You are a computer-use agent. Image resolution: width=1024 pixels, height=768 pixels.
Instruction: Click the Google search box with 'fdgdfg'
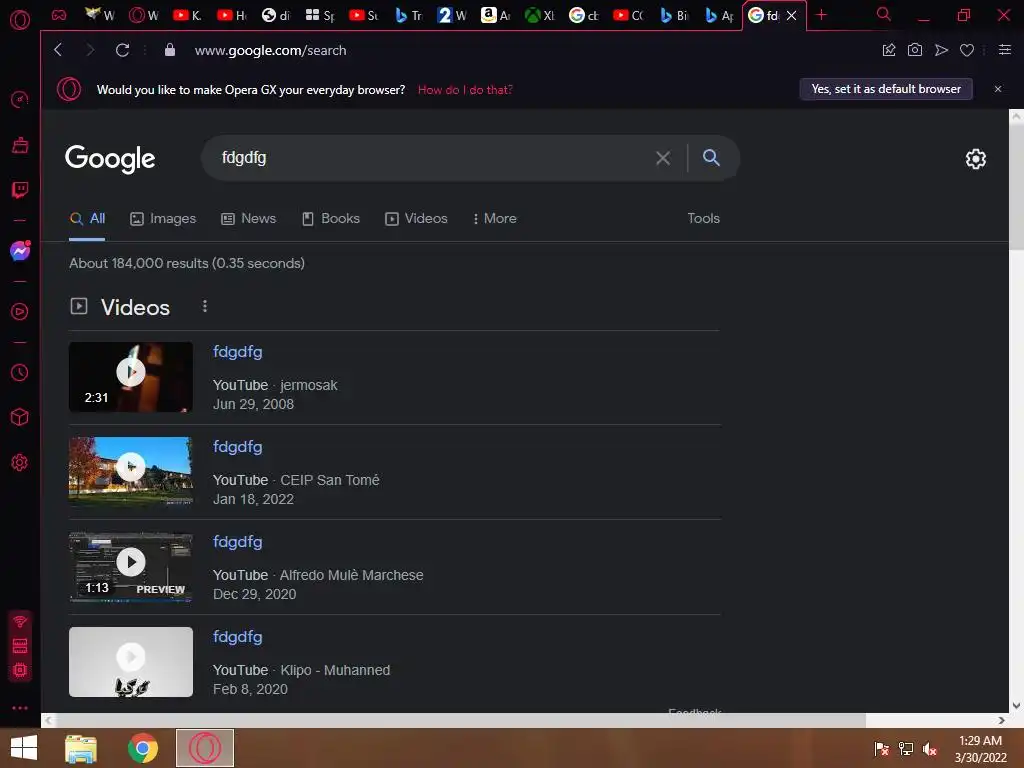pos(431,157)
